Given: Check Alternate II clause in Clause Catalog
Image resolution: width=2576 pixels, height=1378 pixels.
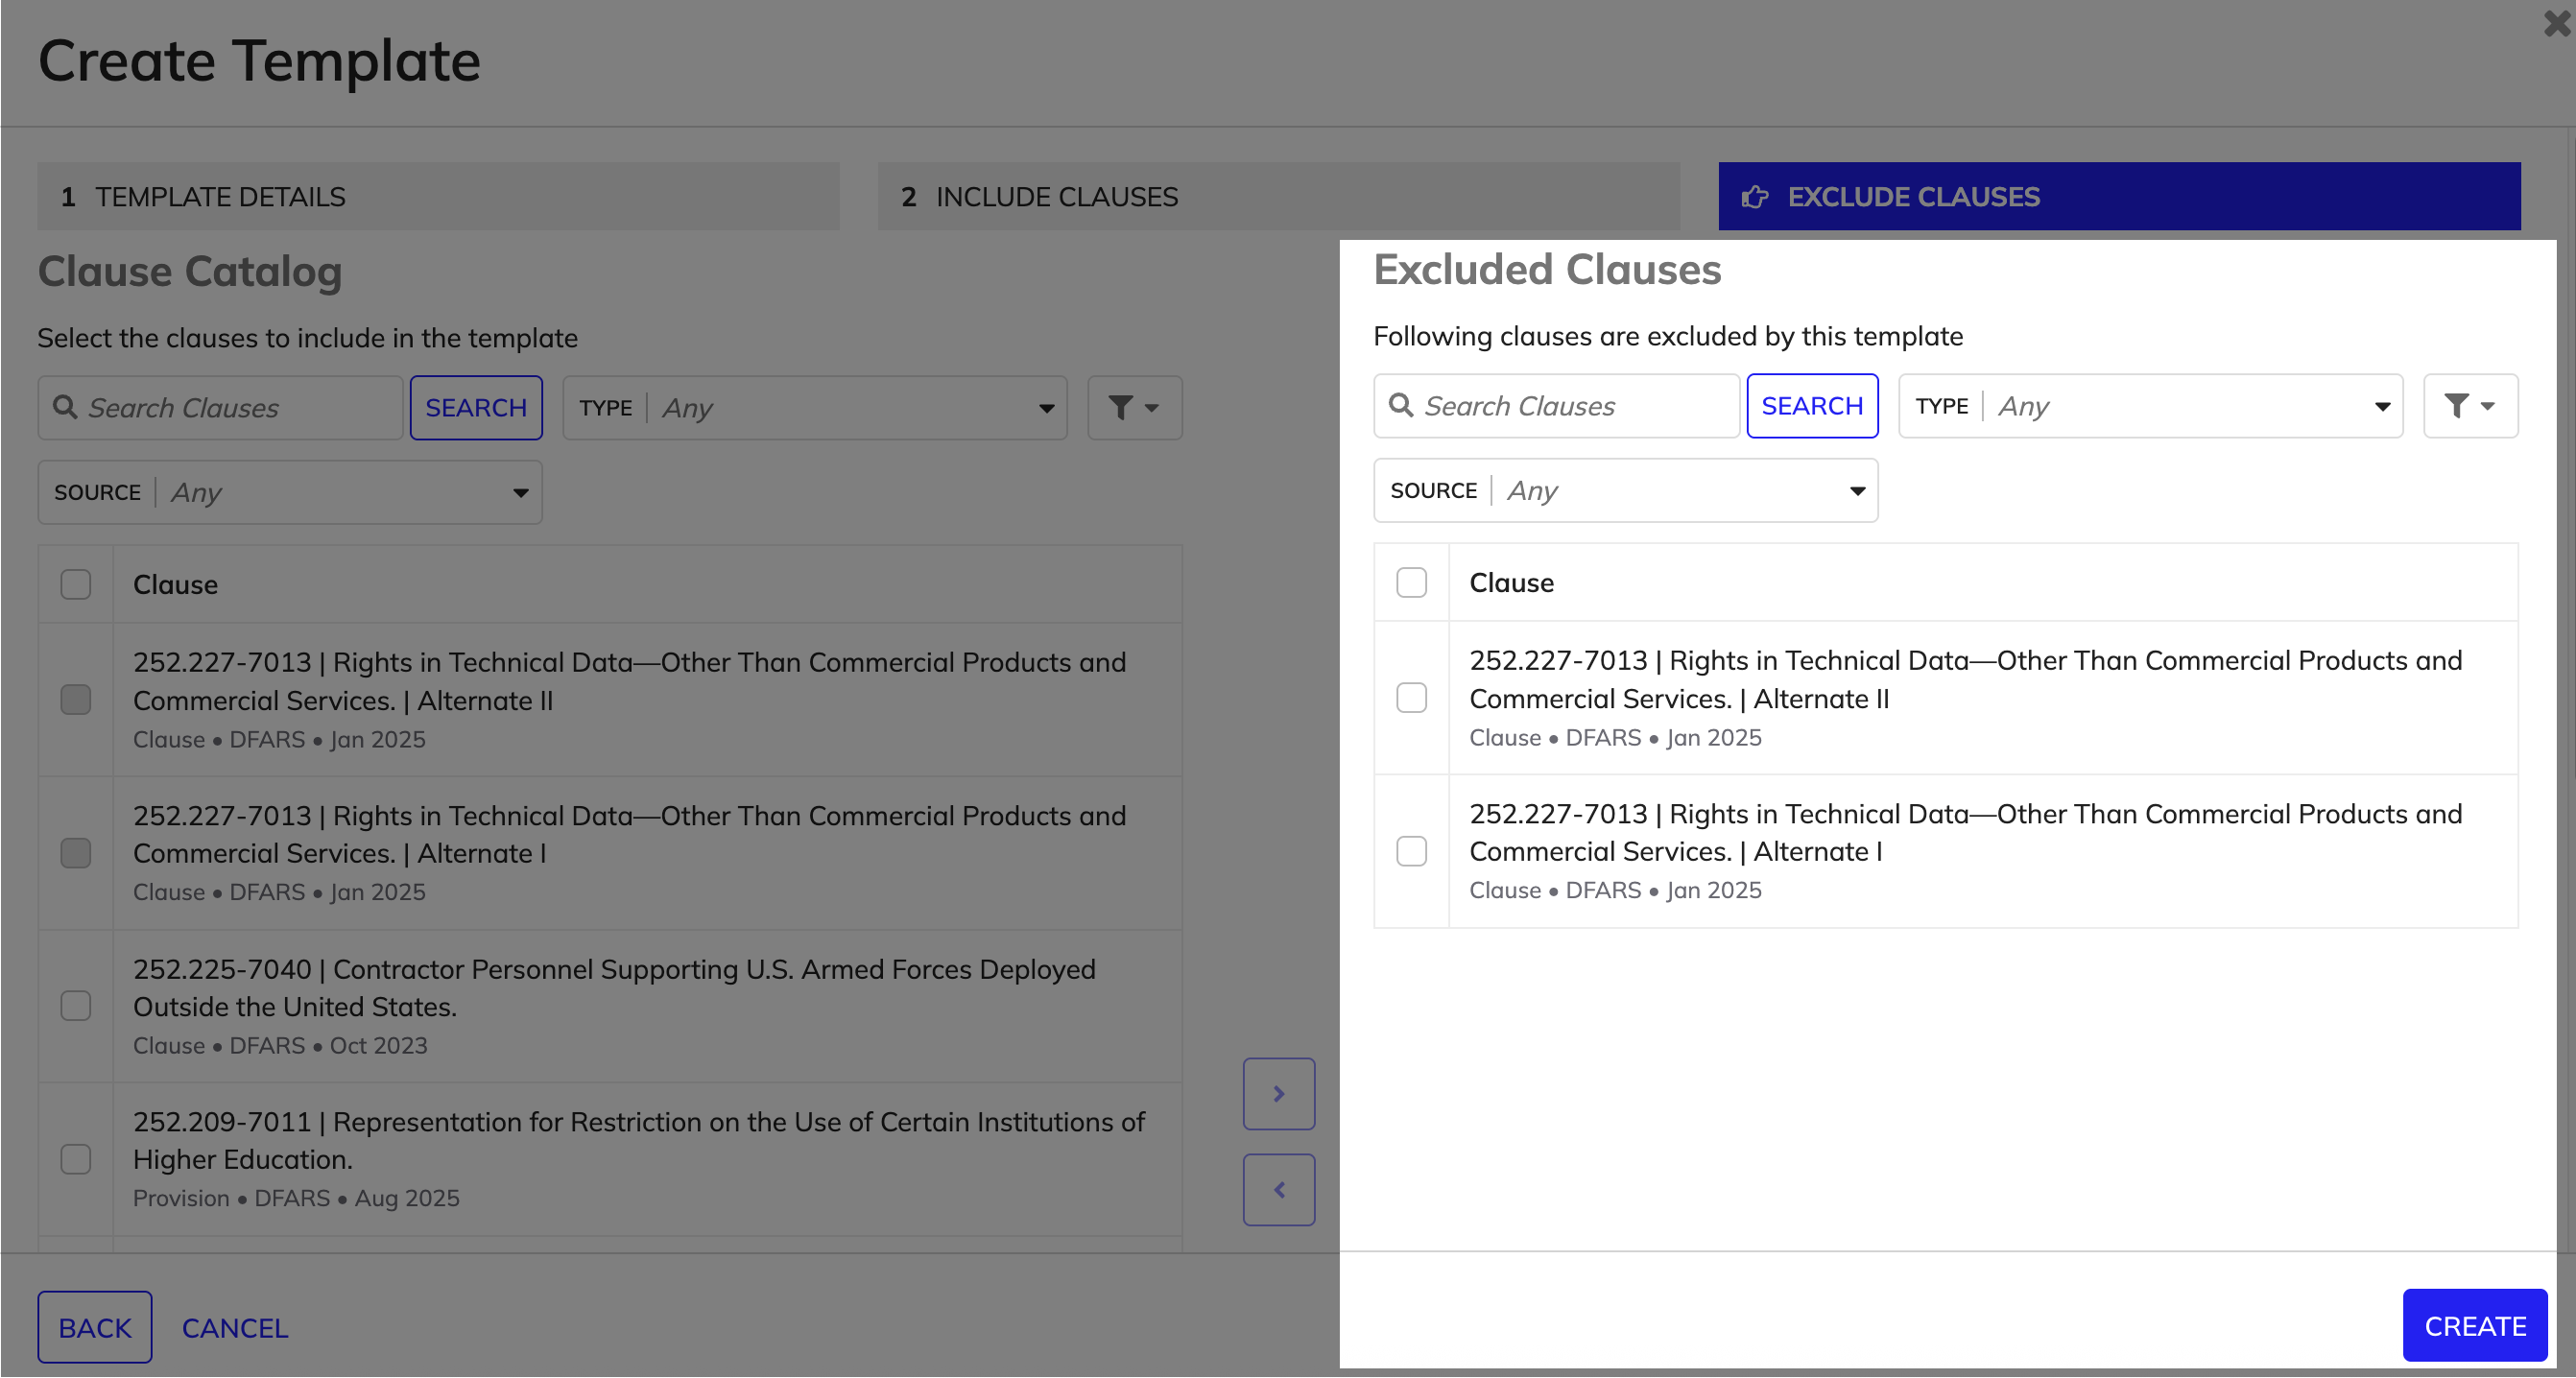Looking at the screenshot, I should (x=75, y=700).
